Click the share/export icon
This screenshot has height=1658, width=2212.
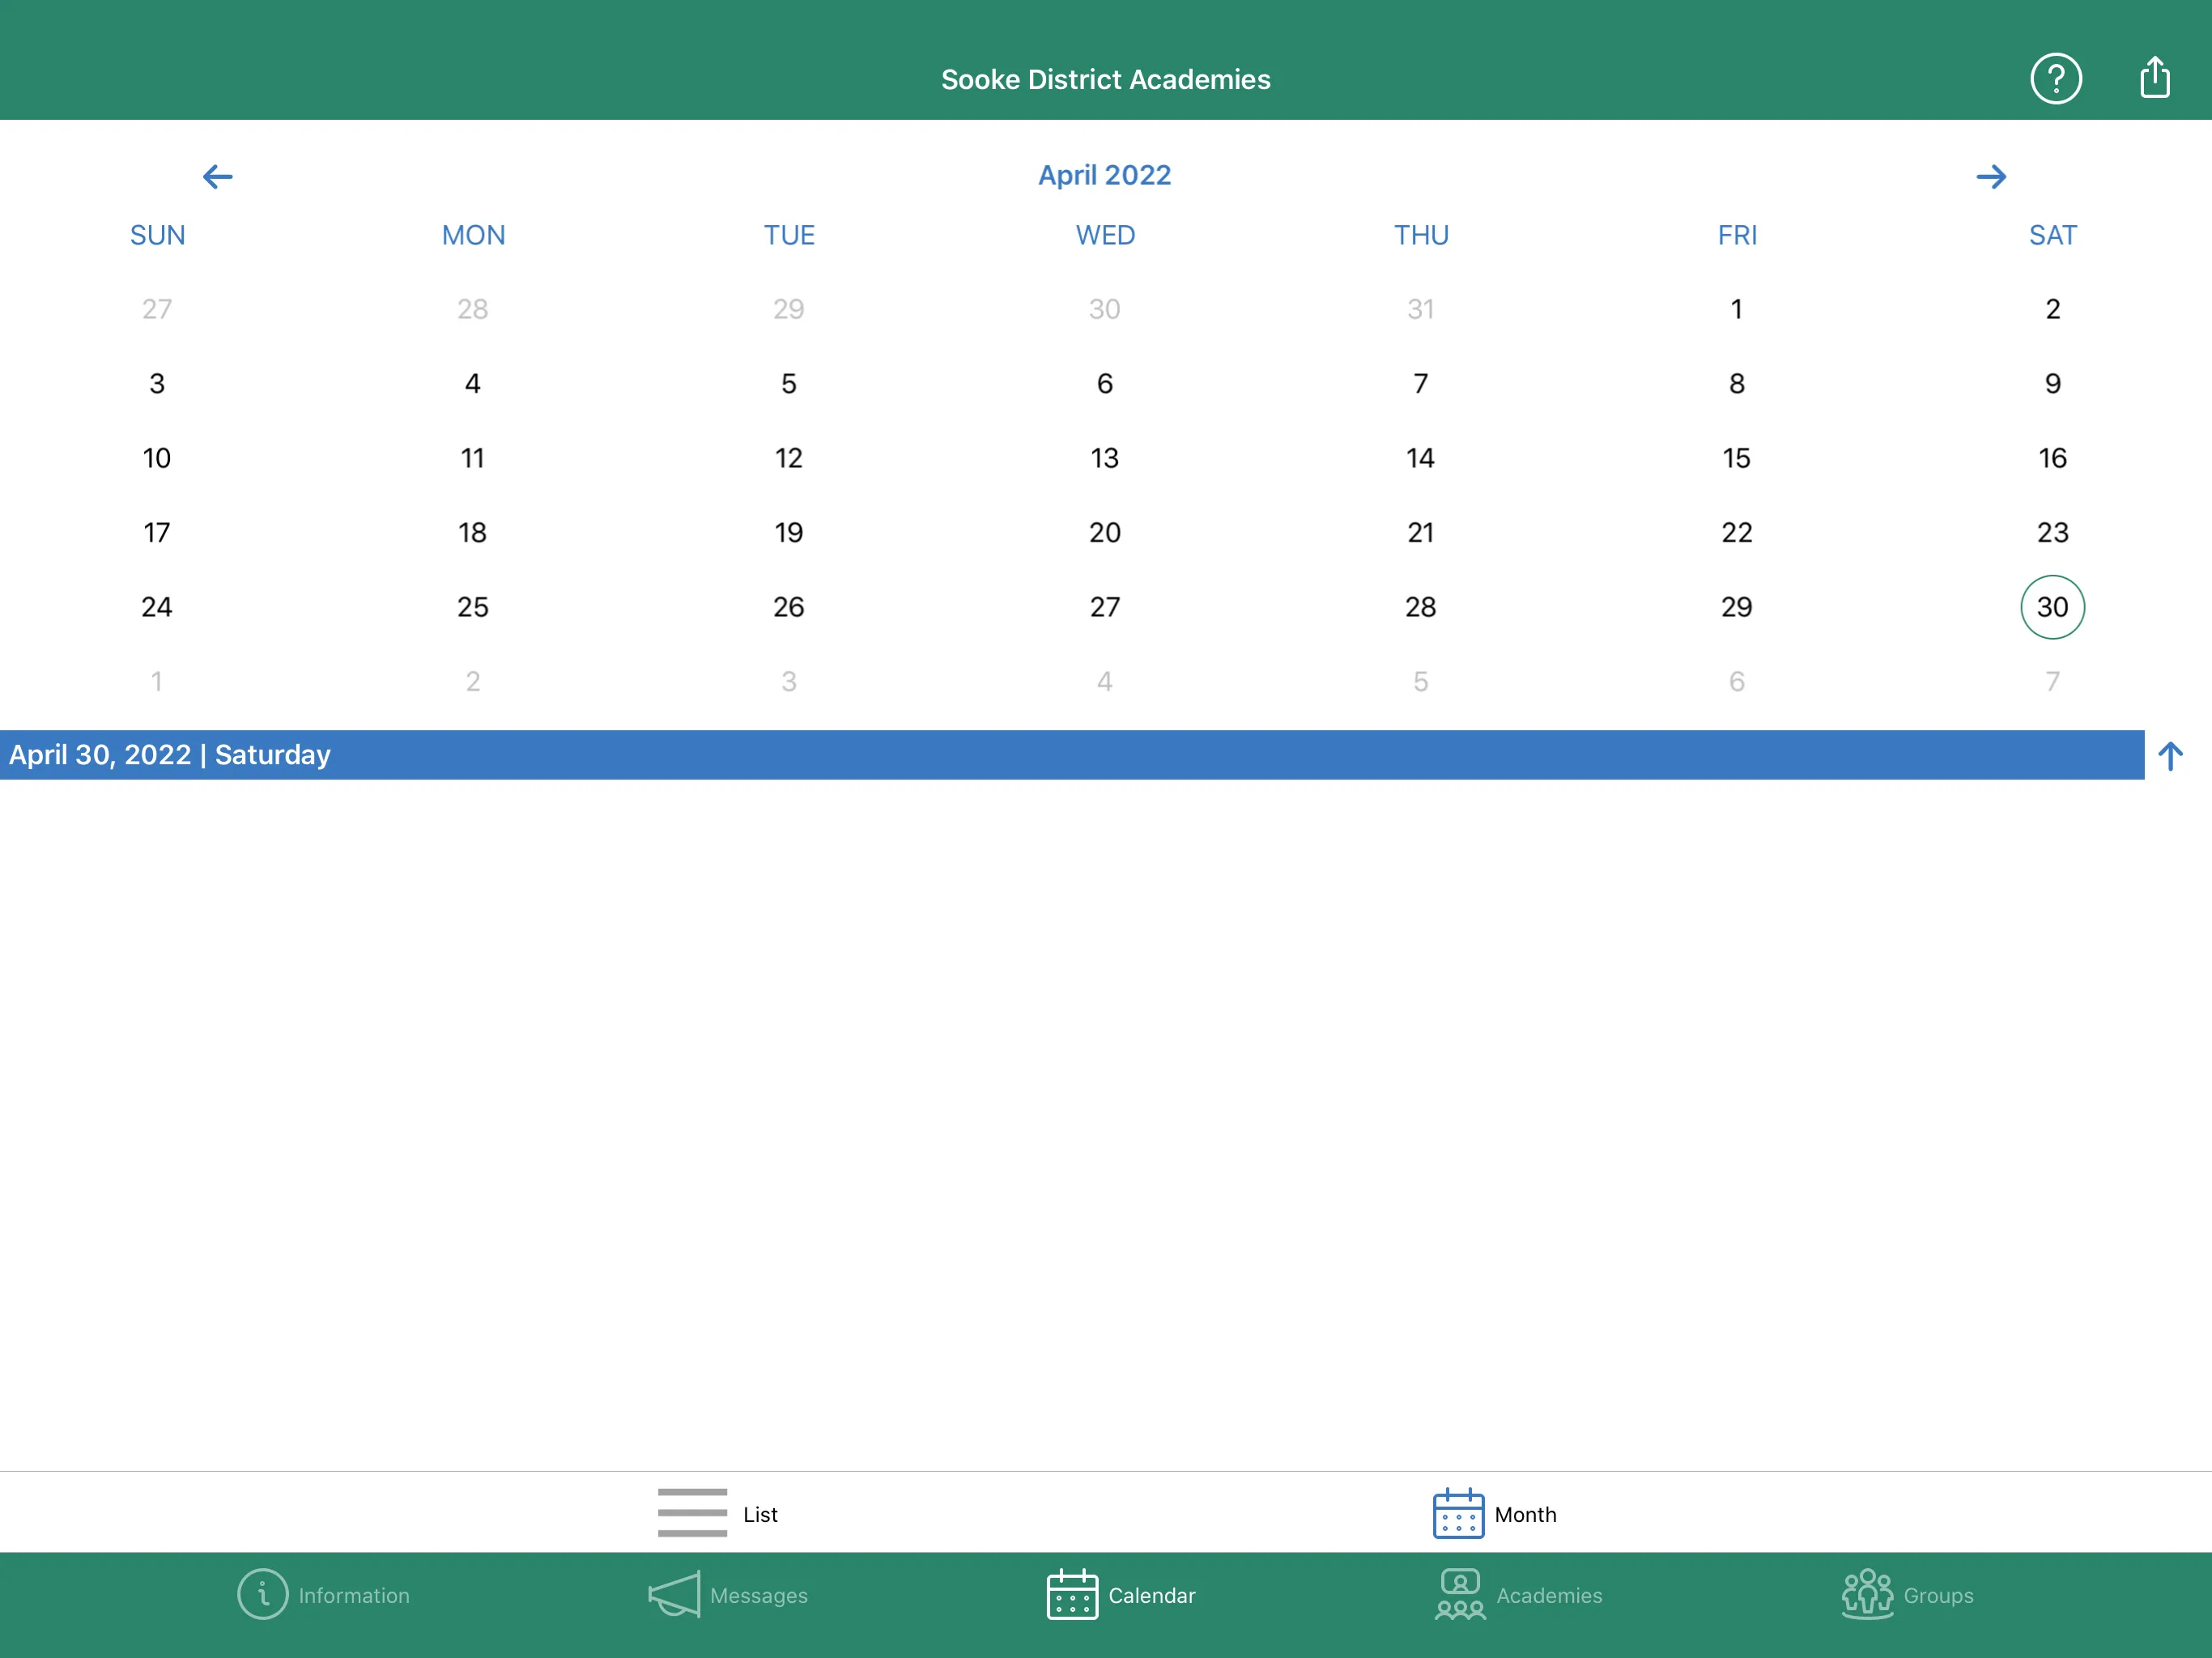(2156, 79)
